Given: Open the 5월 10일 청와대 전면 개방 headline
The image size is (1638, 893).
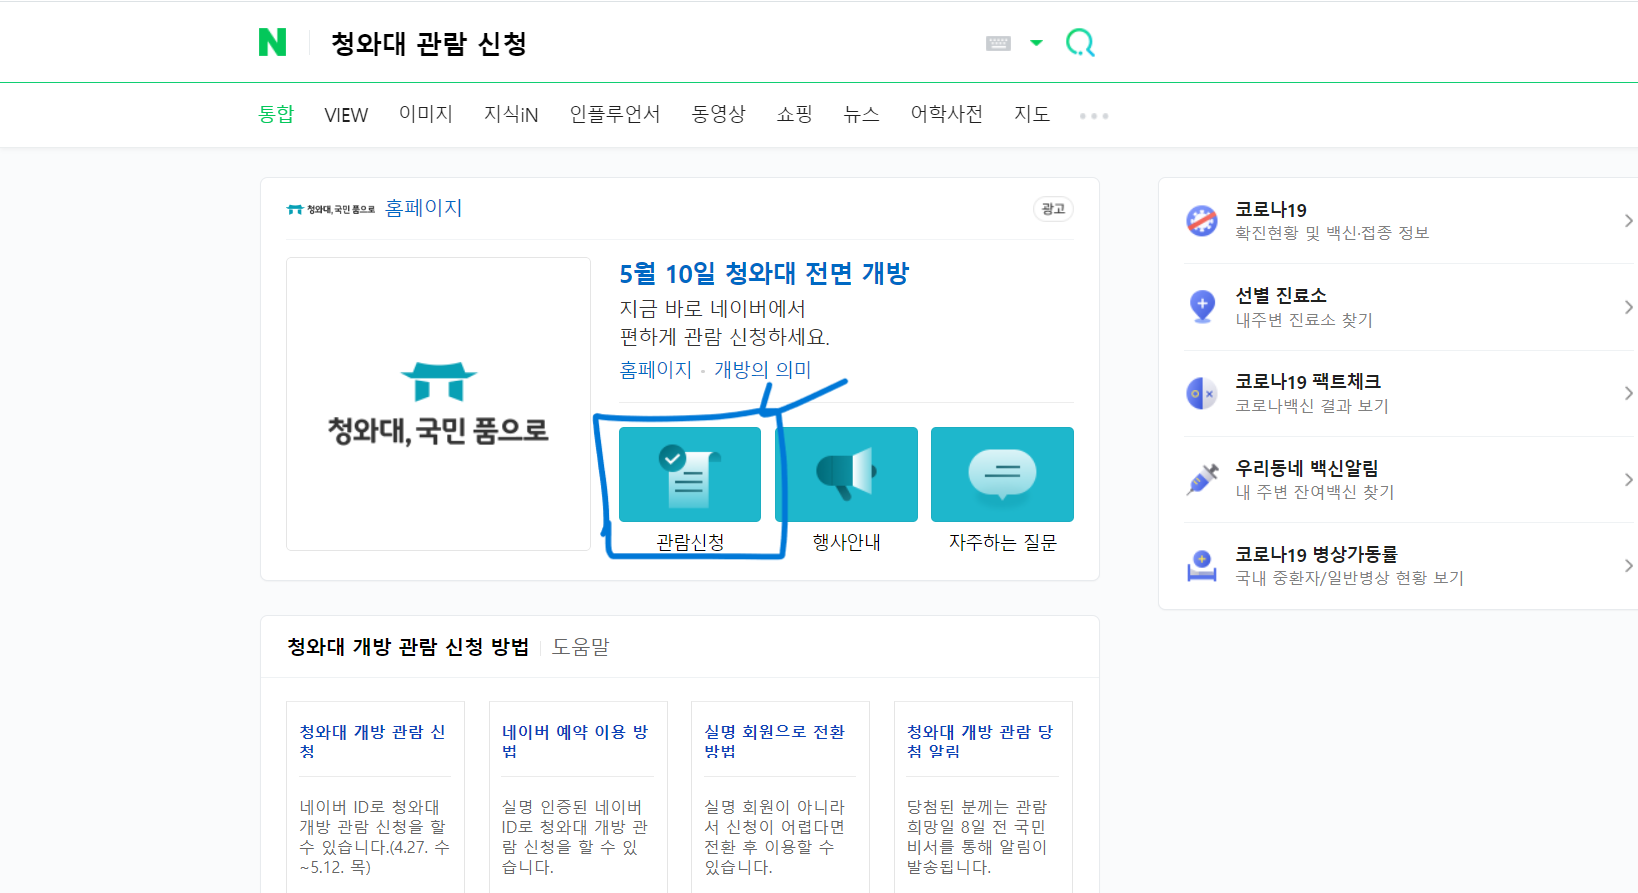Looking at the screenshot, I should pyautogui.click(x=764, y=273).
